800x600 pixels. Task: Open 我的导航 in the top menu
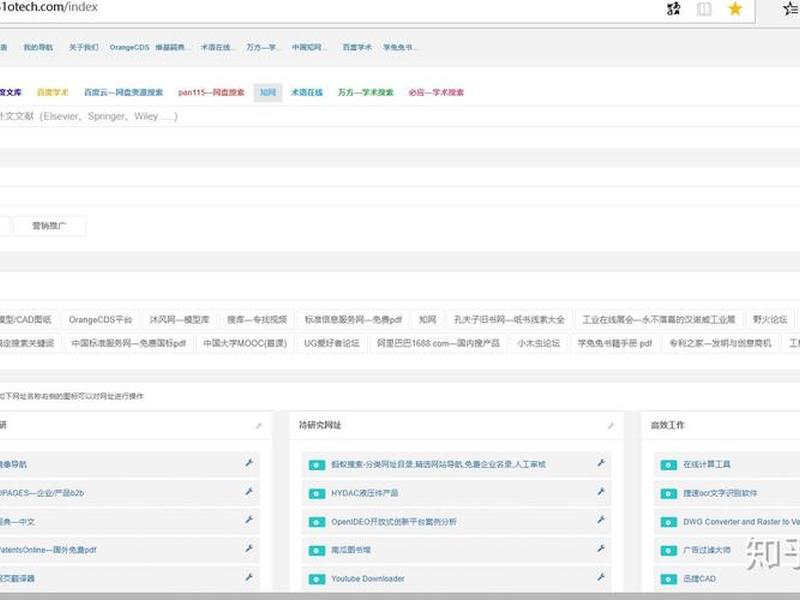pyautogui.click(x=38, y=47)
